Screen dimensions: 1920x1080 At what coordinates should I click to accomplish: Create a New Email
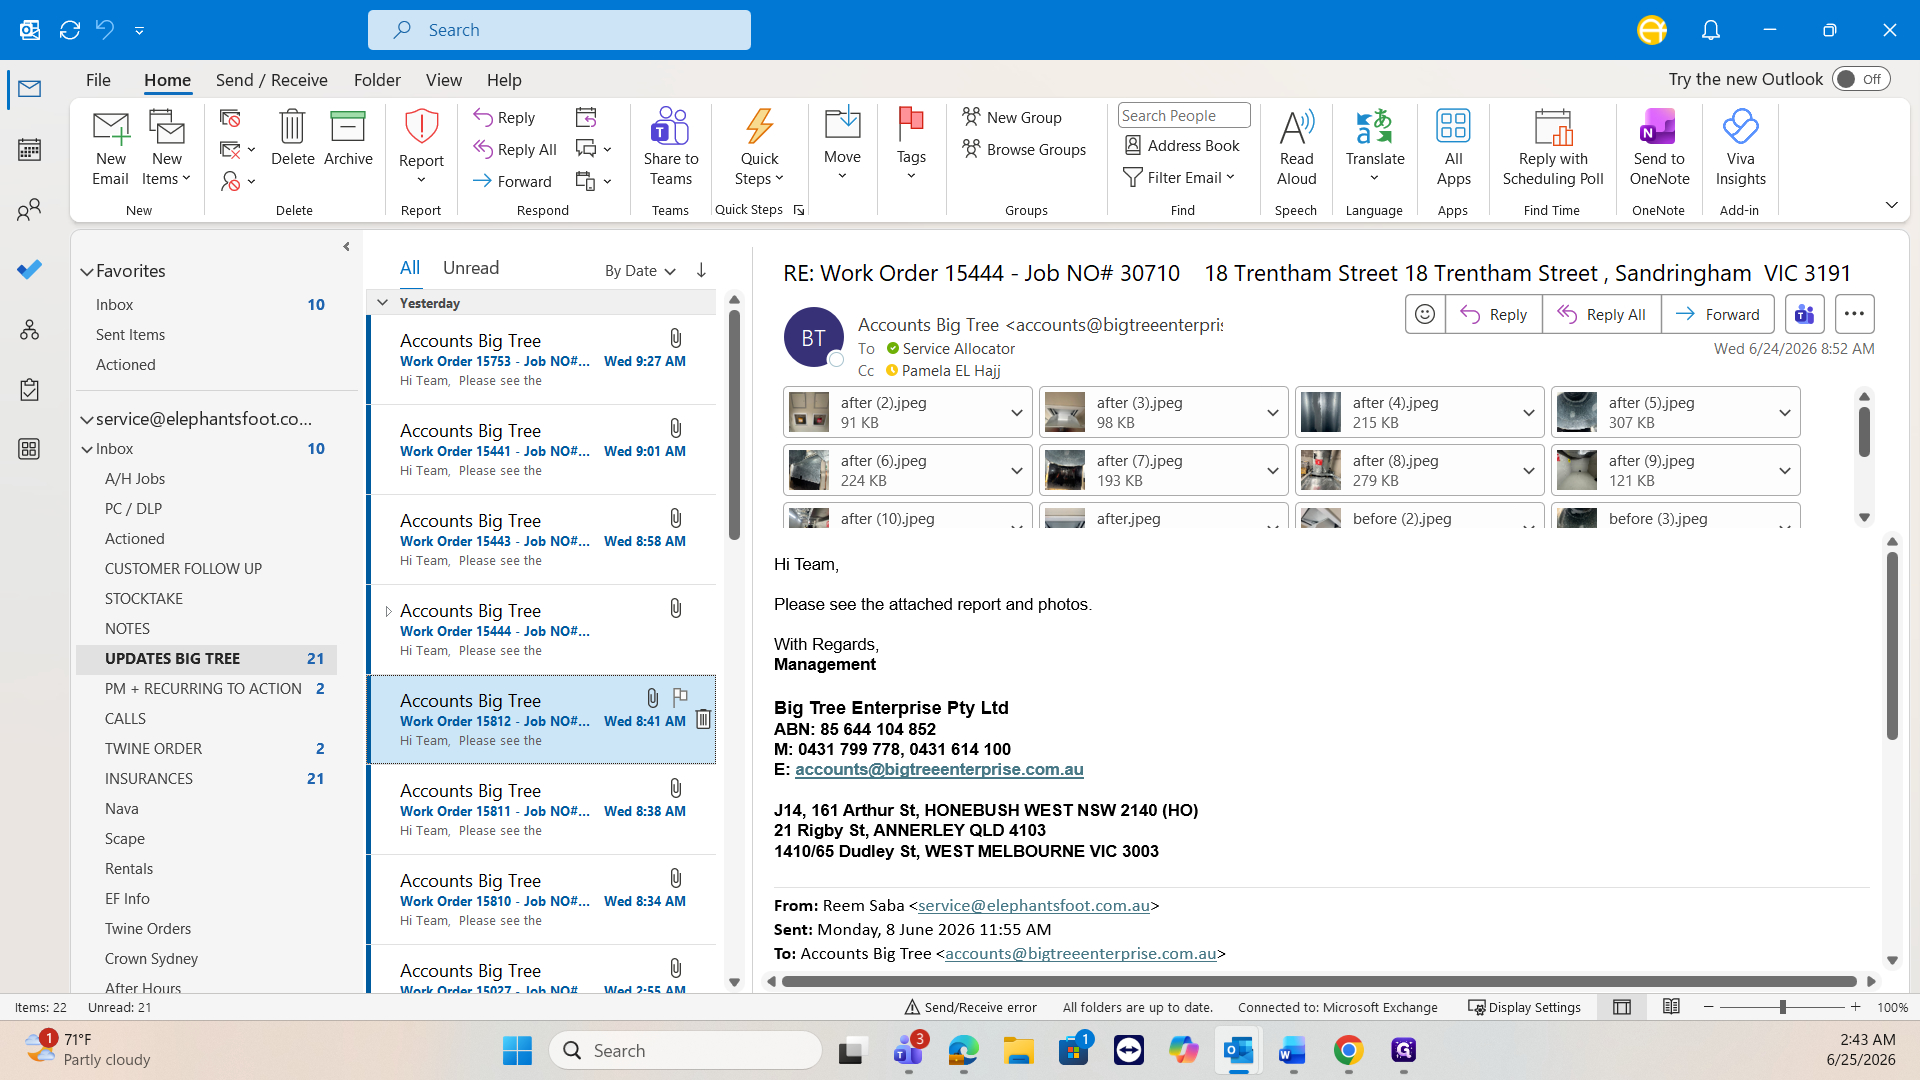110,148
